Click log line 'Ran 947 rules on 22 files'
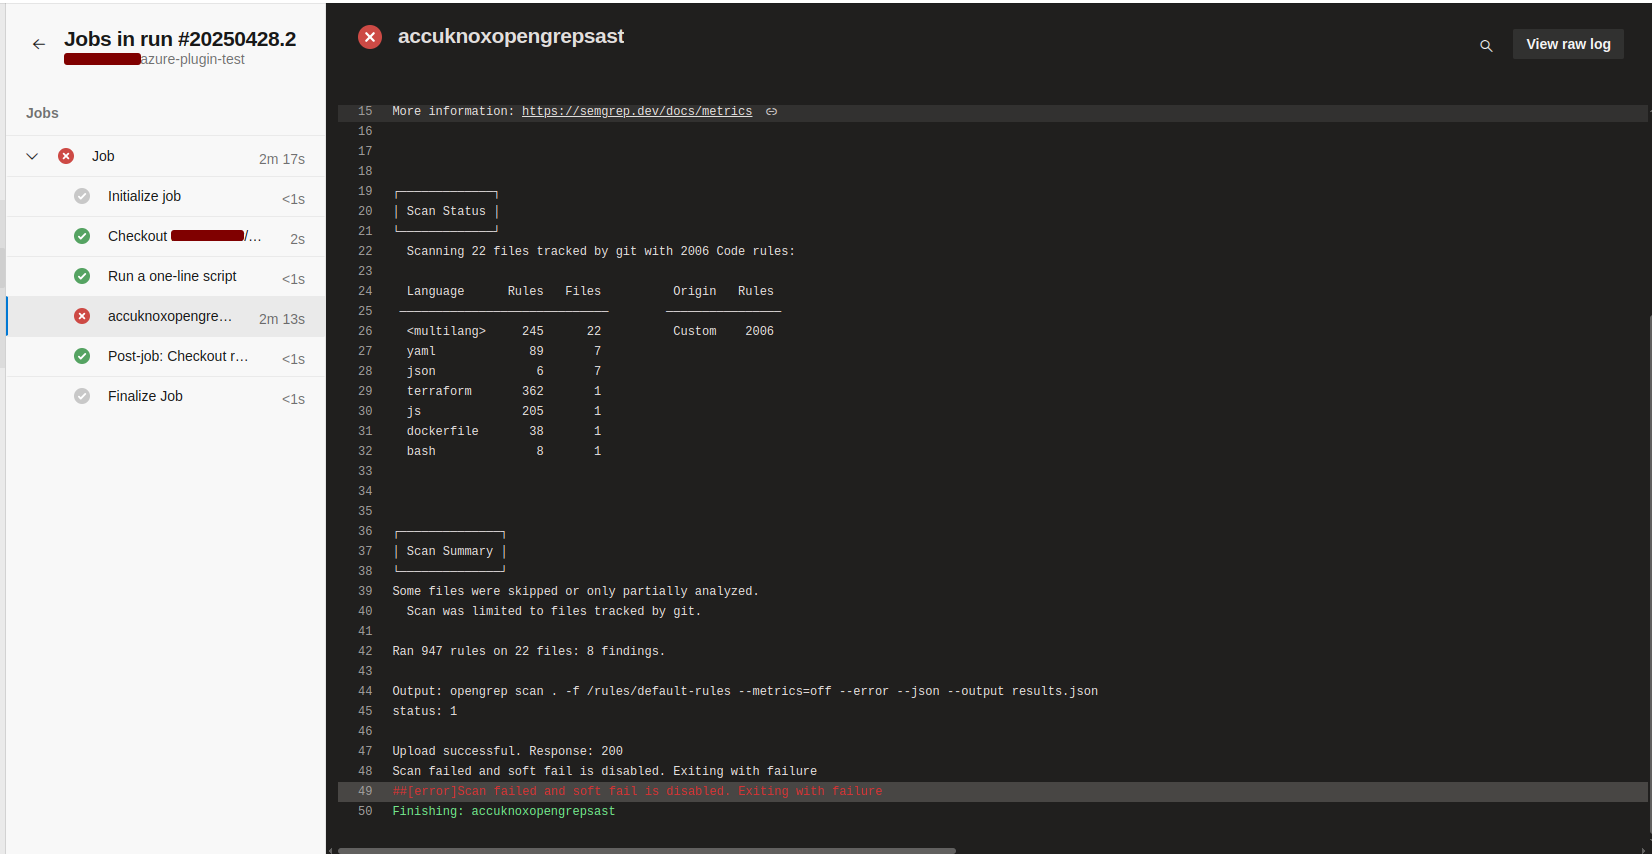The image size is (1652, 854). click(528, 651)
